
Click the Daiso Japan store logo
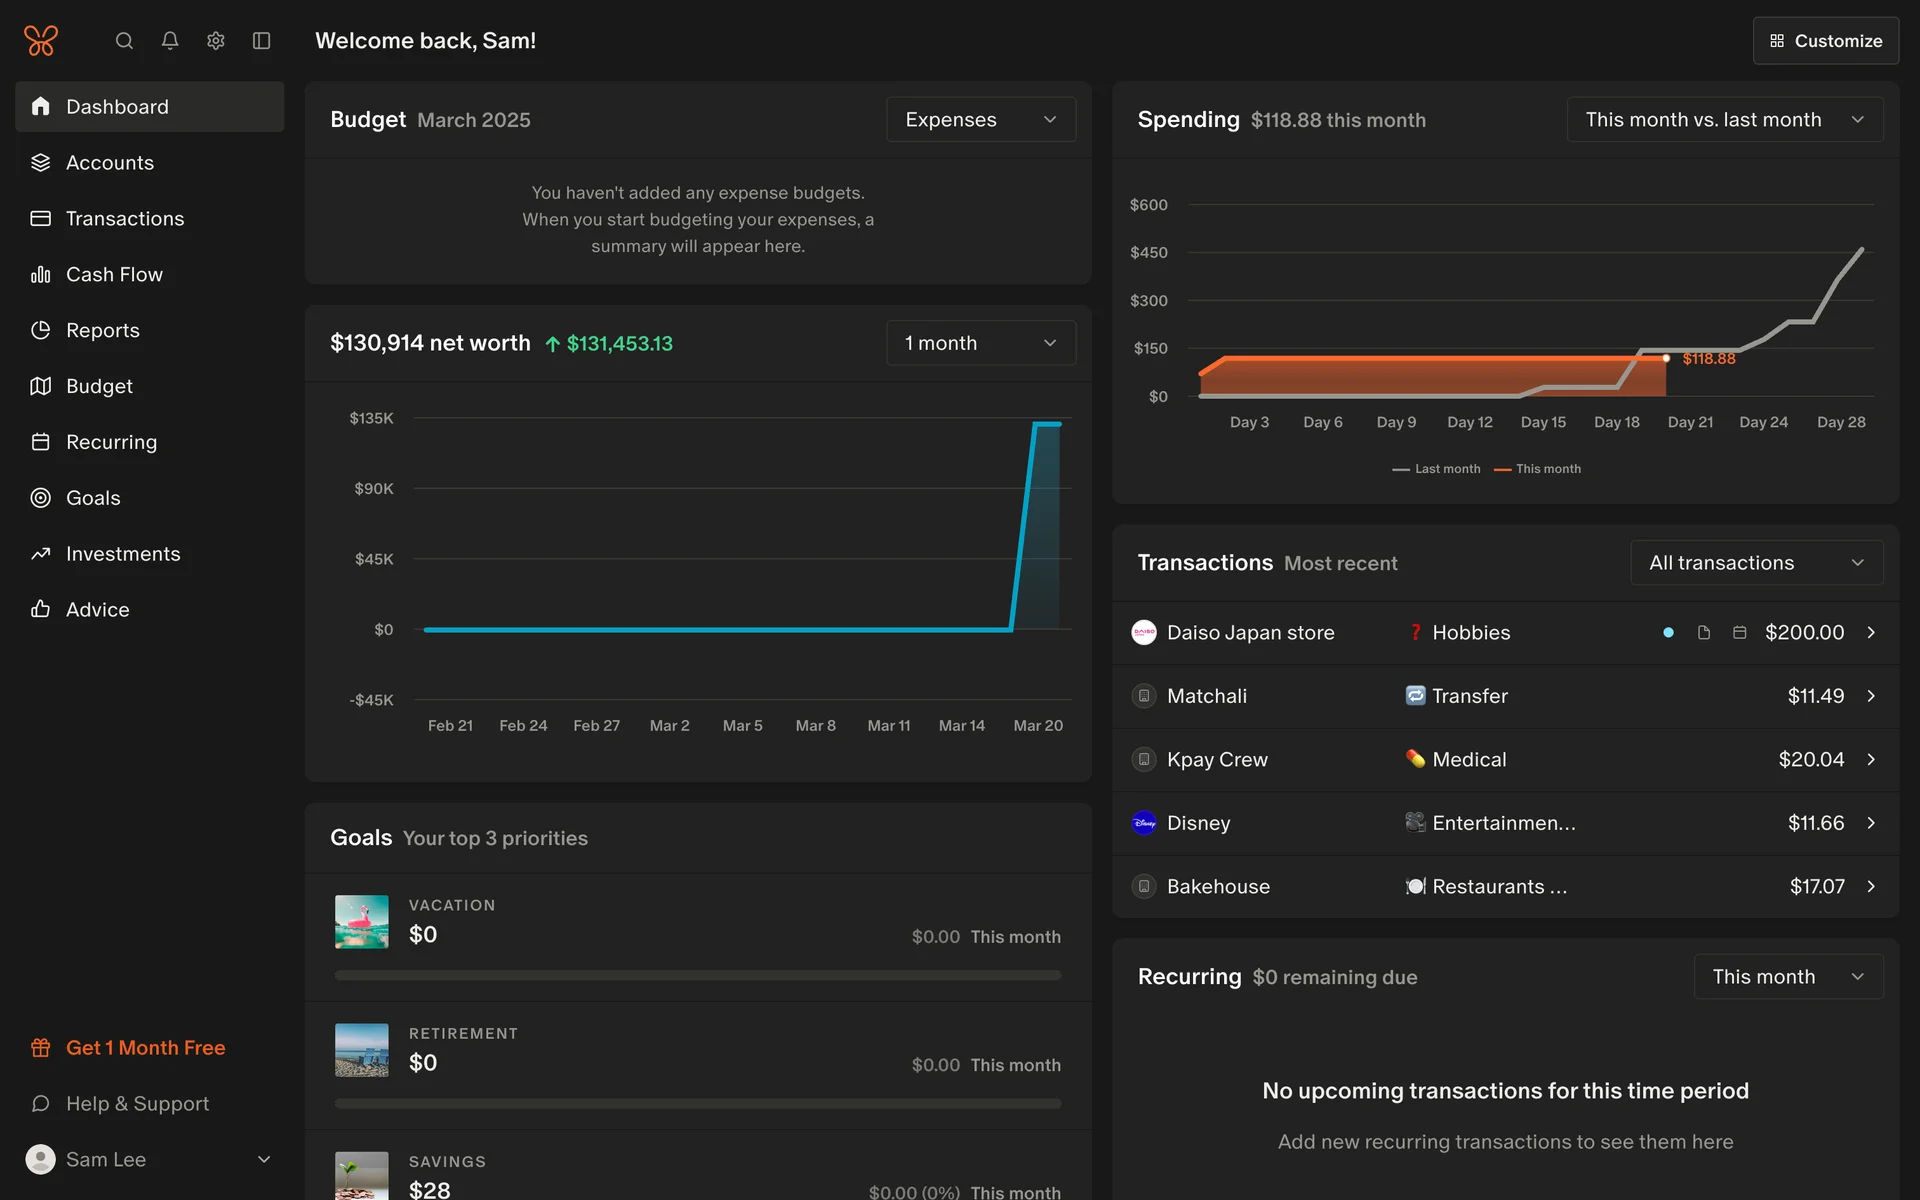click(x=1144, y=633)
